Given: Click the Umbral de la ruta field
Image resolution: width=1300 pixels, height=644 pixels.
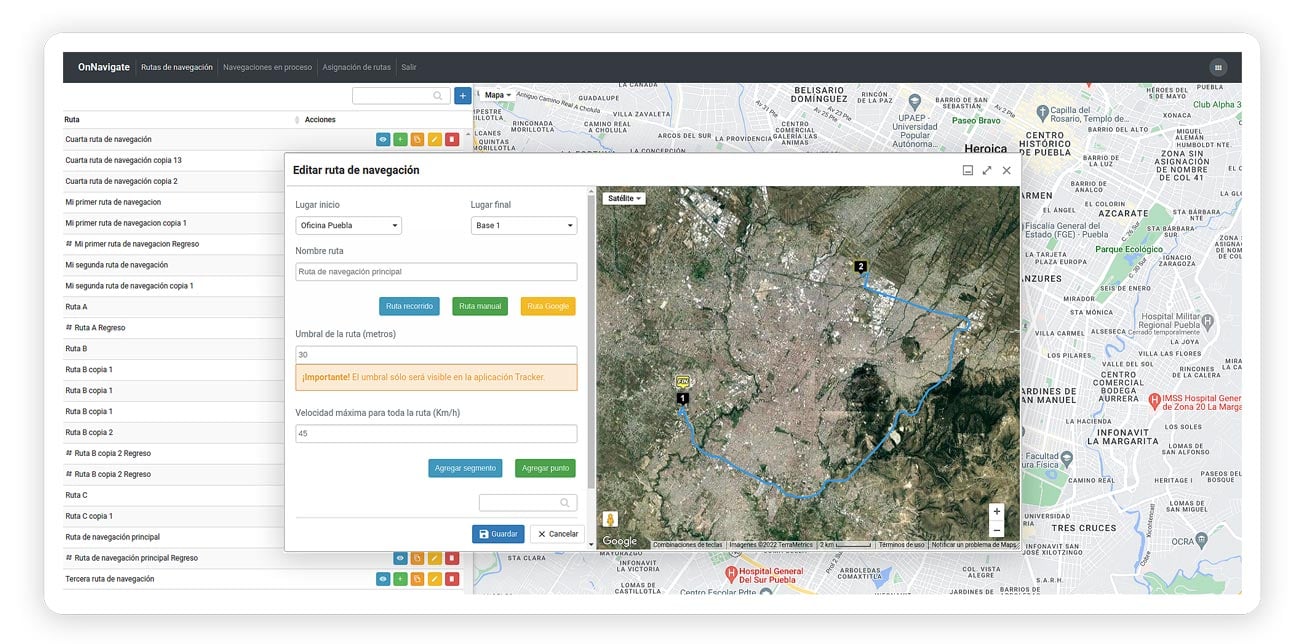Looking at the screenshot, I should (x=436, y=354).
